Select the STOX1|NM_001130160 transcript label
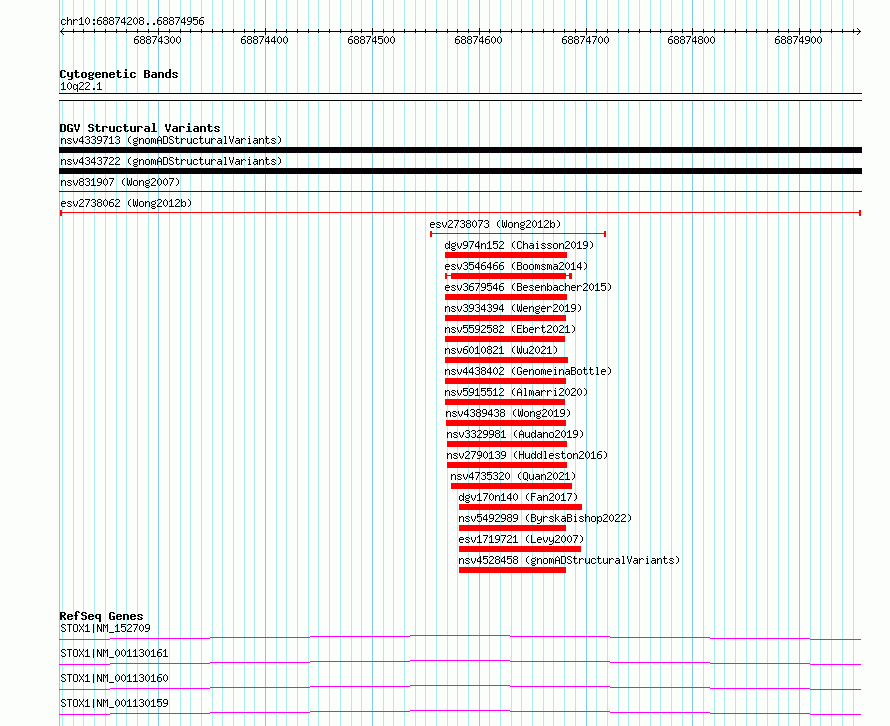 [x=114, y=678]
